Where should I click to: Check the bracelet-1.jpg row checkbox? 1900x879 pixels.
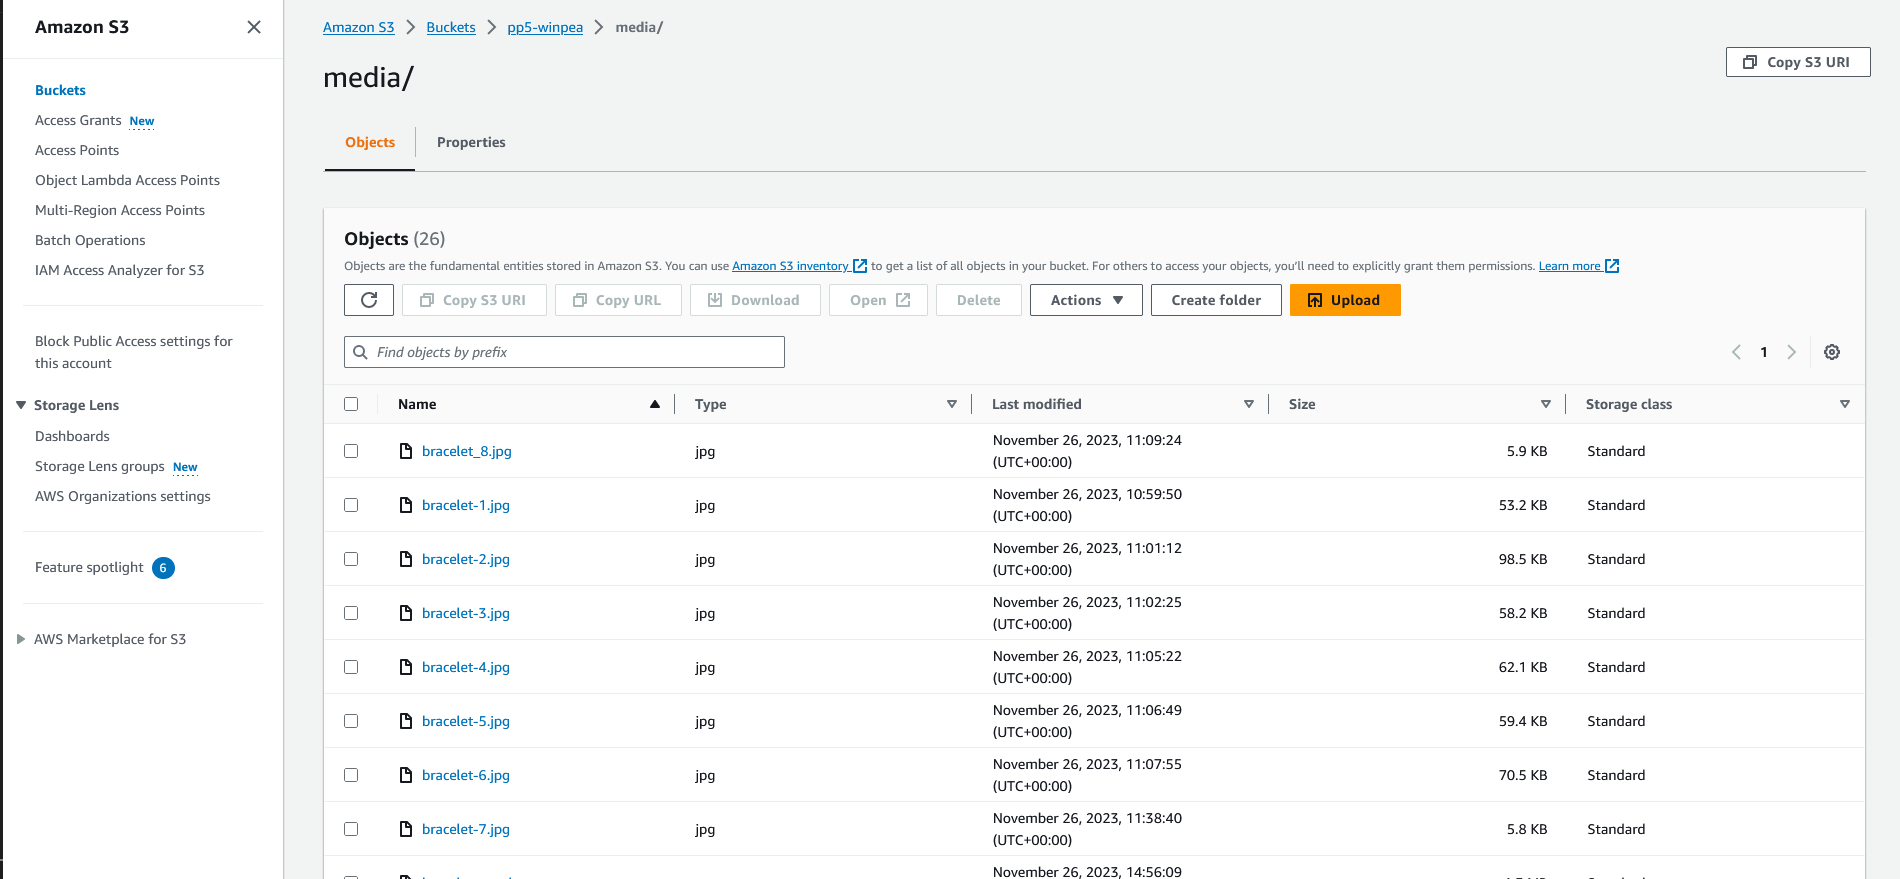point(351,505)
